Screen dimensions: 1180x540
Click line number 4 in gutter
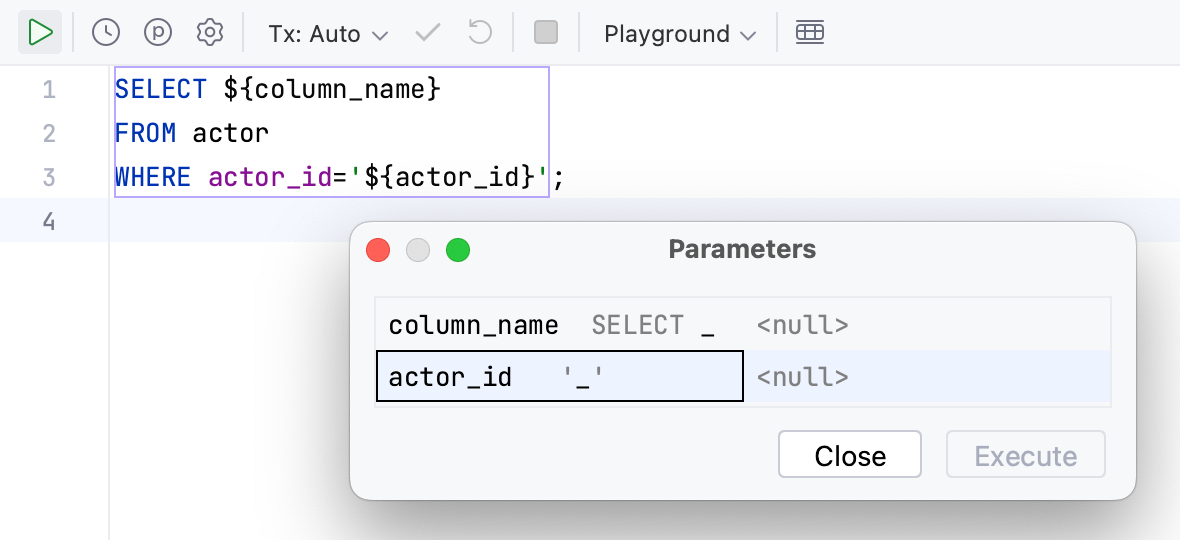pyautogui.click(x=49, y=221)
